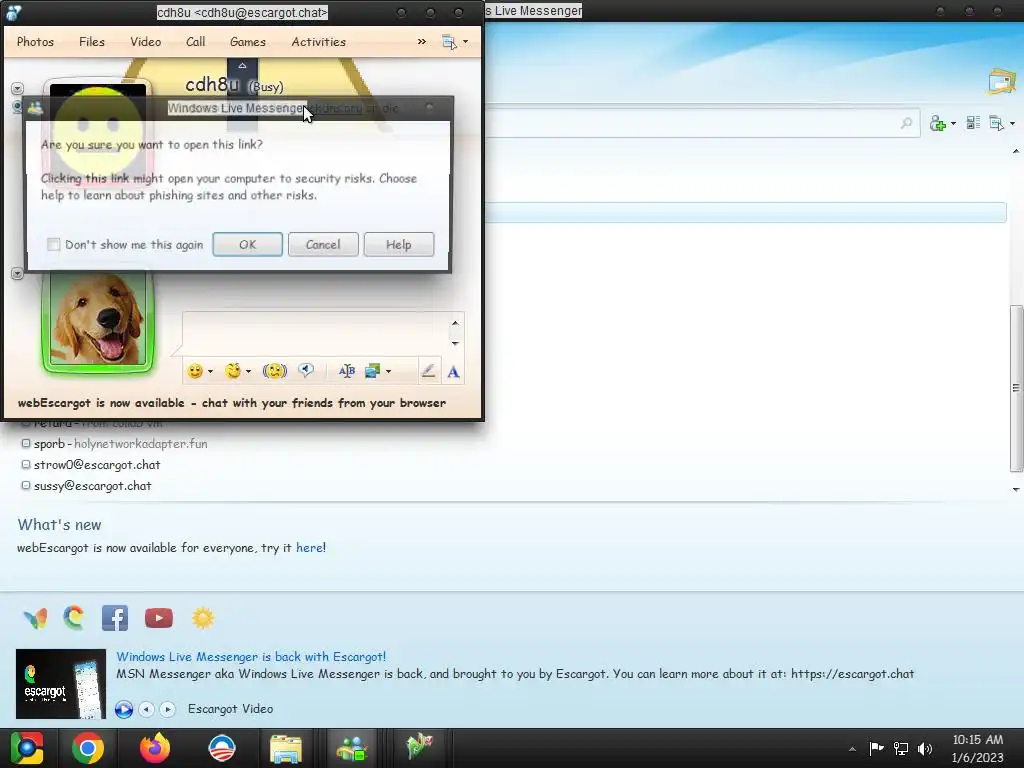Screen dimensions: 1024x768
Task: Open the show menu icon in chat window
Action: click(449, 42)
